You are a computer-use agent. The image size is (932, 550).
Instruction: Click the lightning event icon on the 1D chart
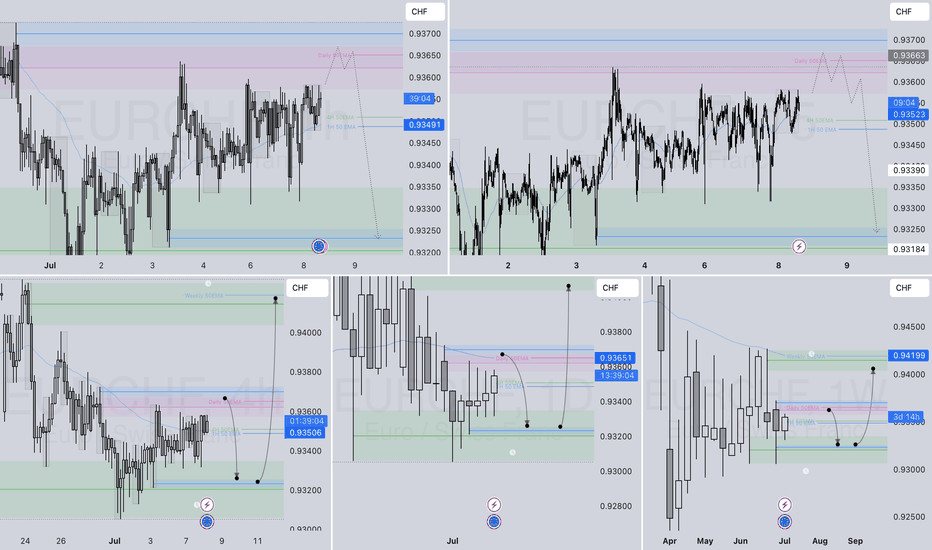494,505
